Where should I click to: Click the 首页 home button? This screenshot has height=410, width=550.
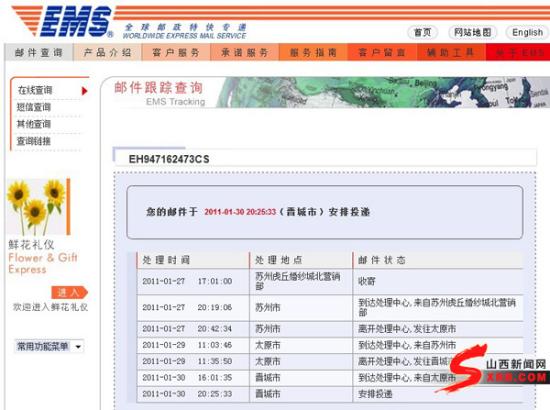(423, 33)
